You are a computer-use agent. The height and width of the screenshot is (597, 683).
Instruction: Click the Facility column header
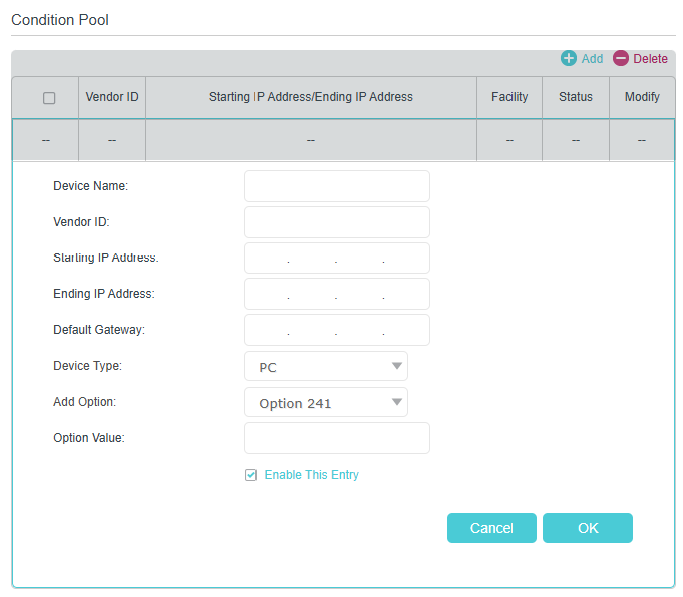click(x=510, y=97)
